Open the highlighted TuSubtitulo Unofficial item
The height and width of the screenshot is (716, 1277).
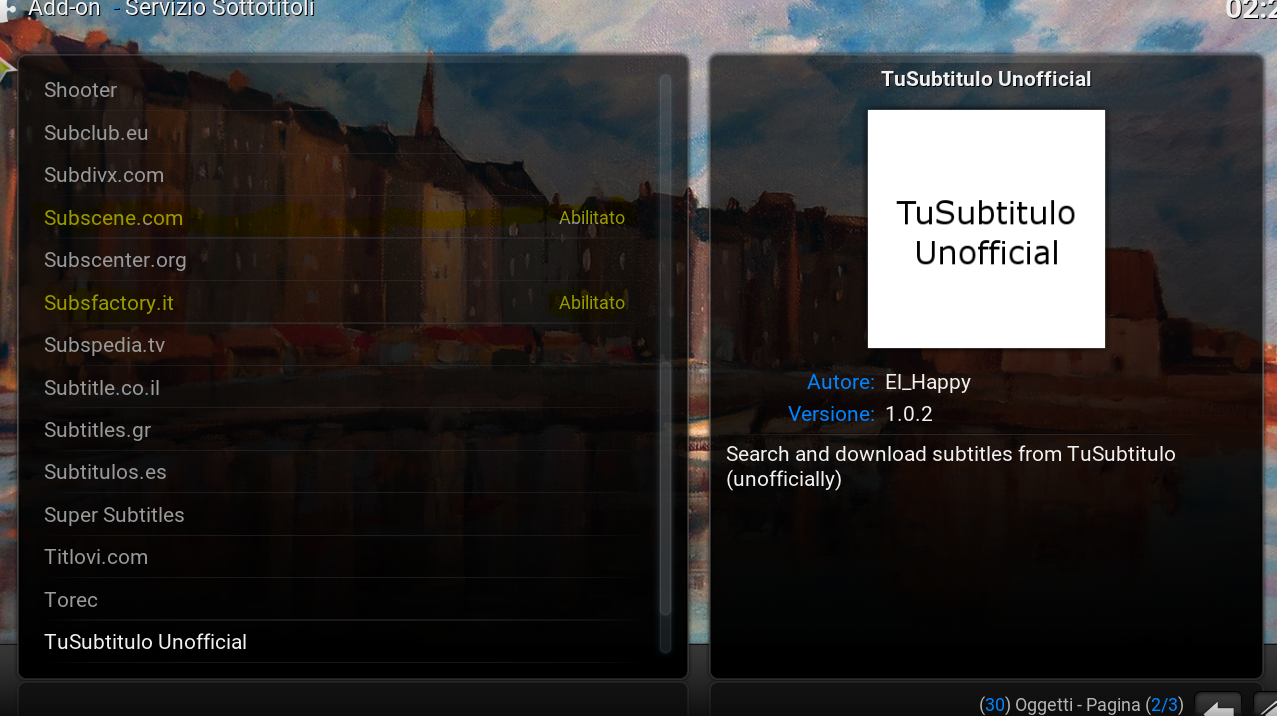340,642
